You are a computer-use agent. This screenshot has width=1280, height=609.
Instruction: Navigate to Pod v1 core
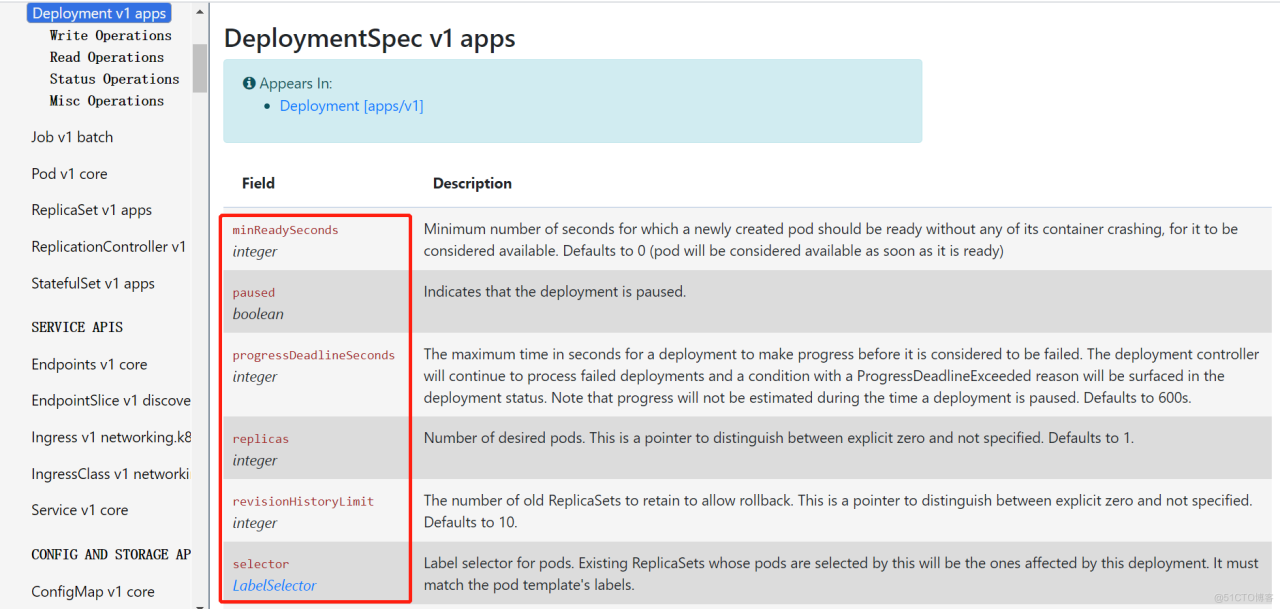coord(69,174)
